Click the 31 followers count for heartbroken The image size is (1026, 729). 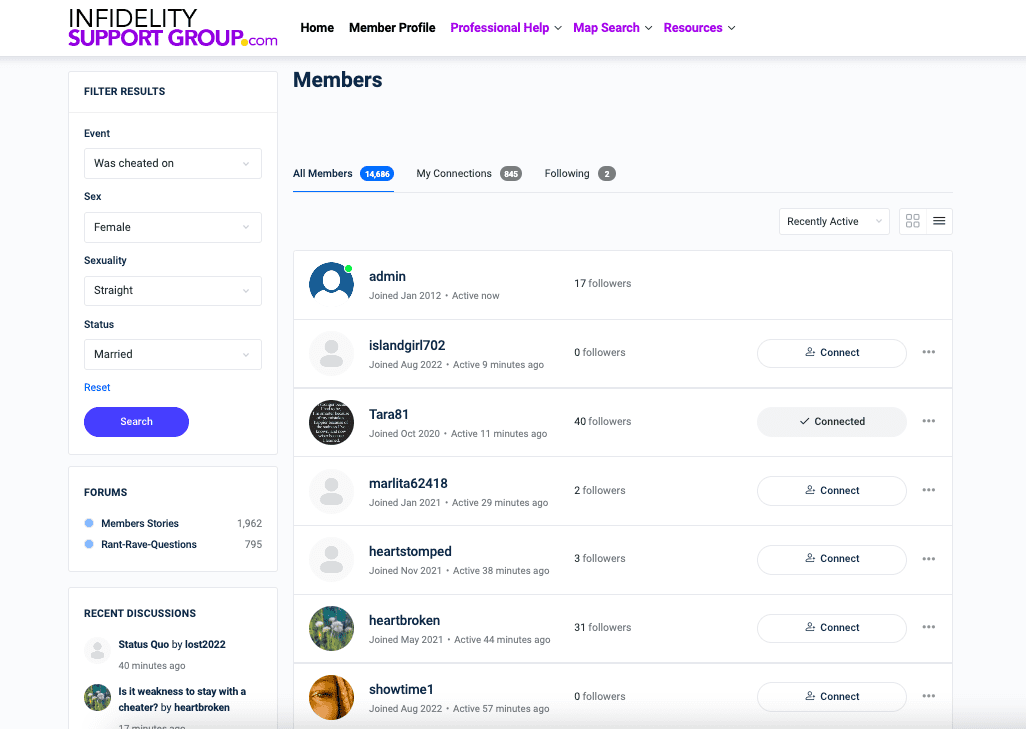[603, 628]
